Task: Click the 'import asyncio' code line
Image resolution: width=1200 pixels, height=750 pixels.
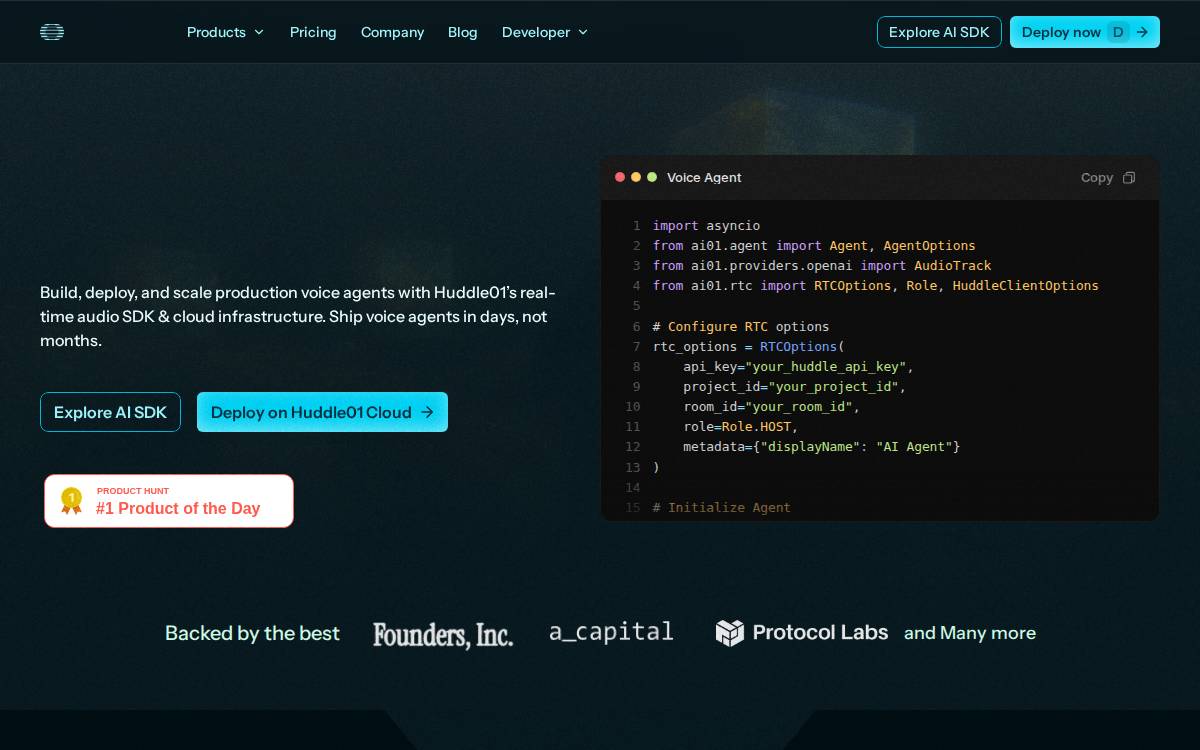Action: [x=707, y=226]
